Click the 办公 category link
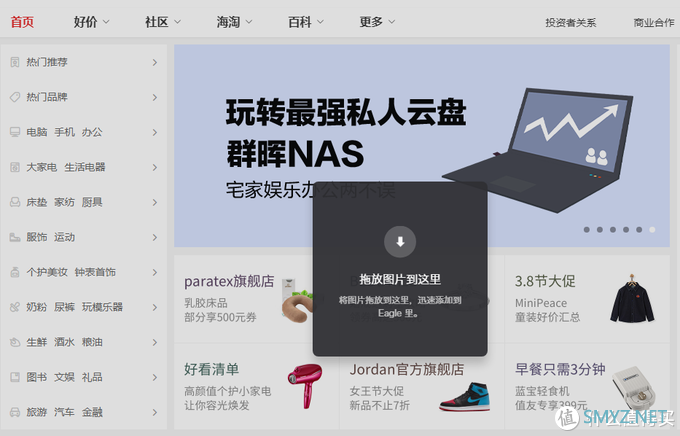 (x=92, y=132)
